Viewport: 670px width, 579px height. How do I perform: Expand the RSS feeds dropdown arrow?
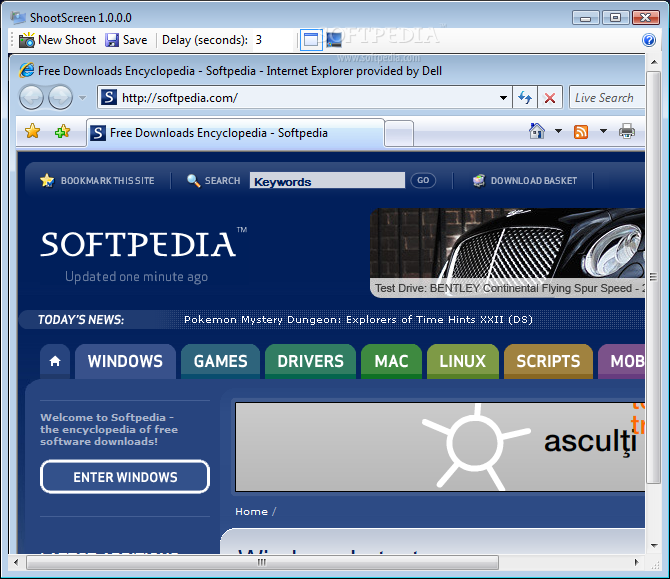(x=603, y=131)
